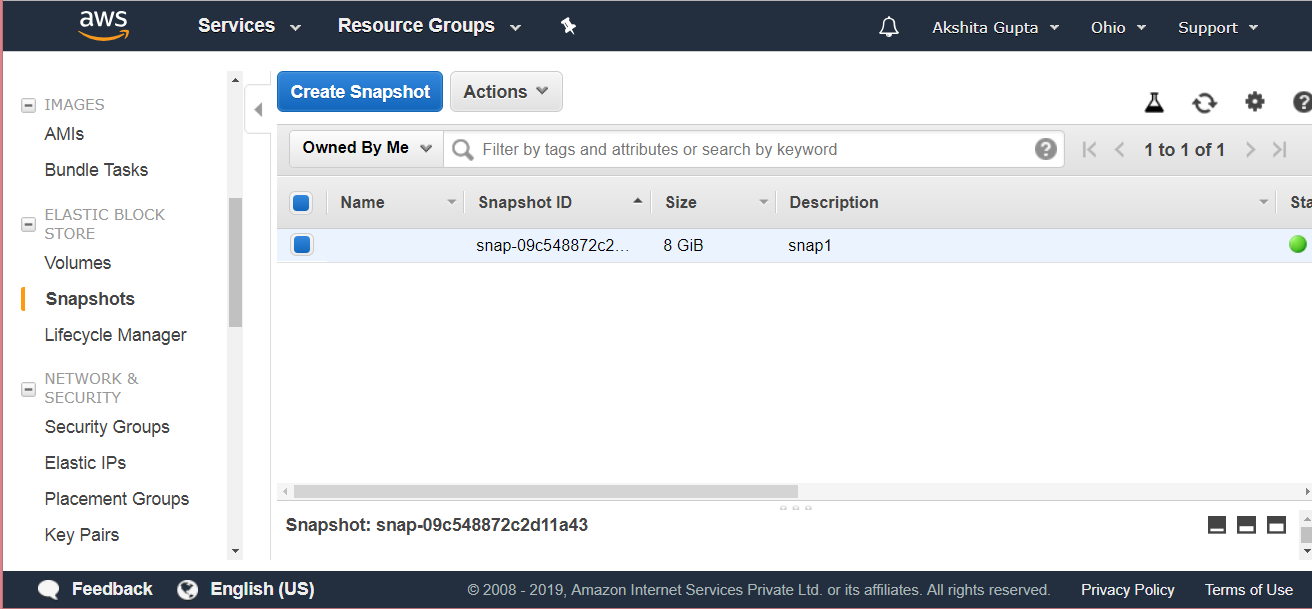Open the Privacy Policy link
The image size is (1312, 609).
click(1128, 590)
